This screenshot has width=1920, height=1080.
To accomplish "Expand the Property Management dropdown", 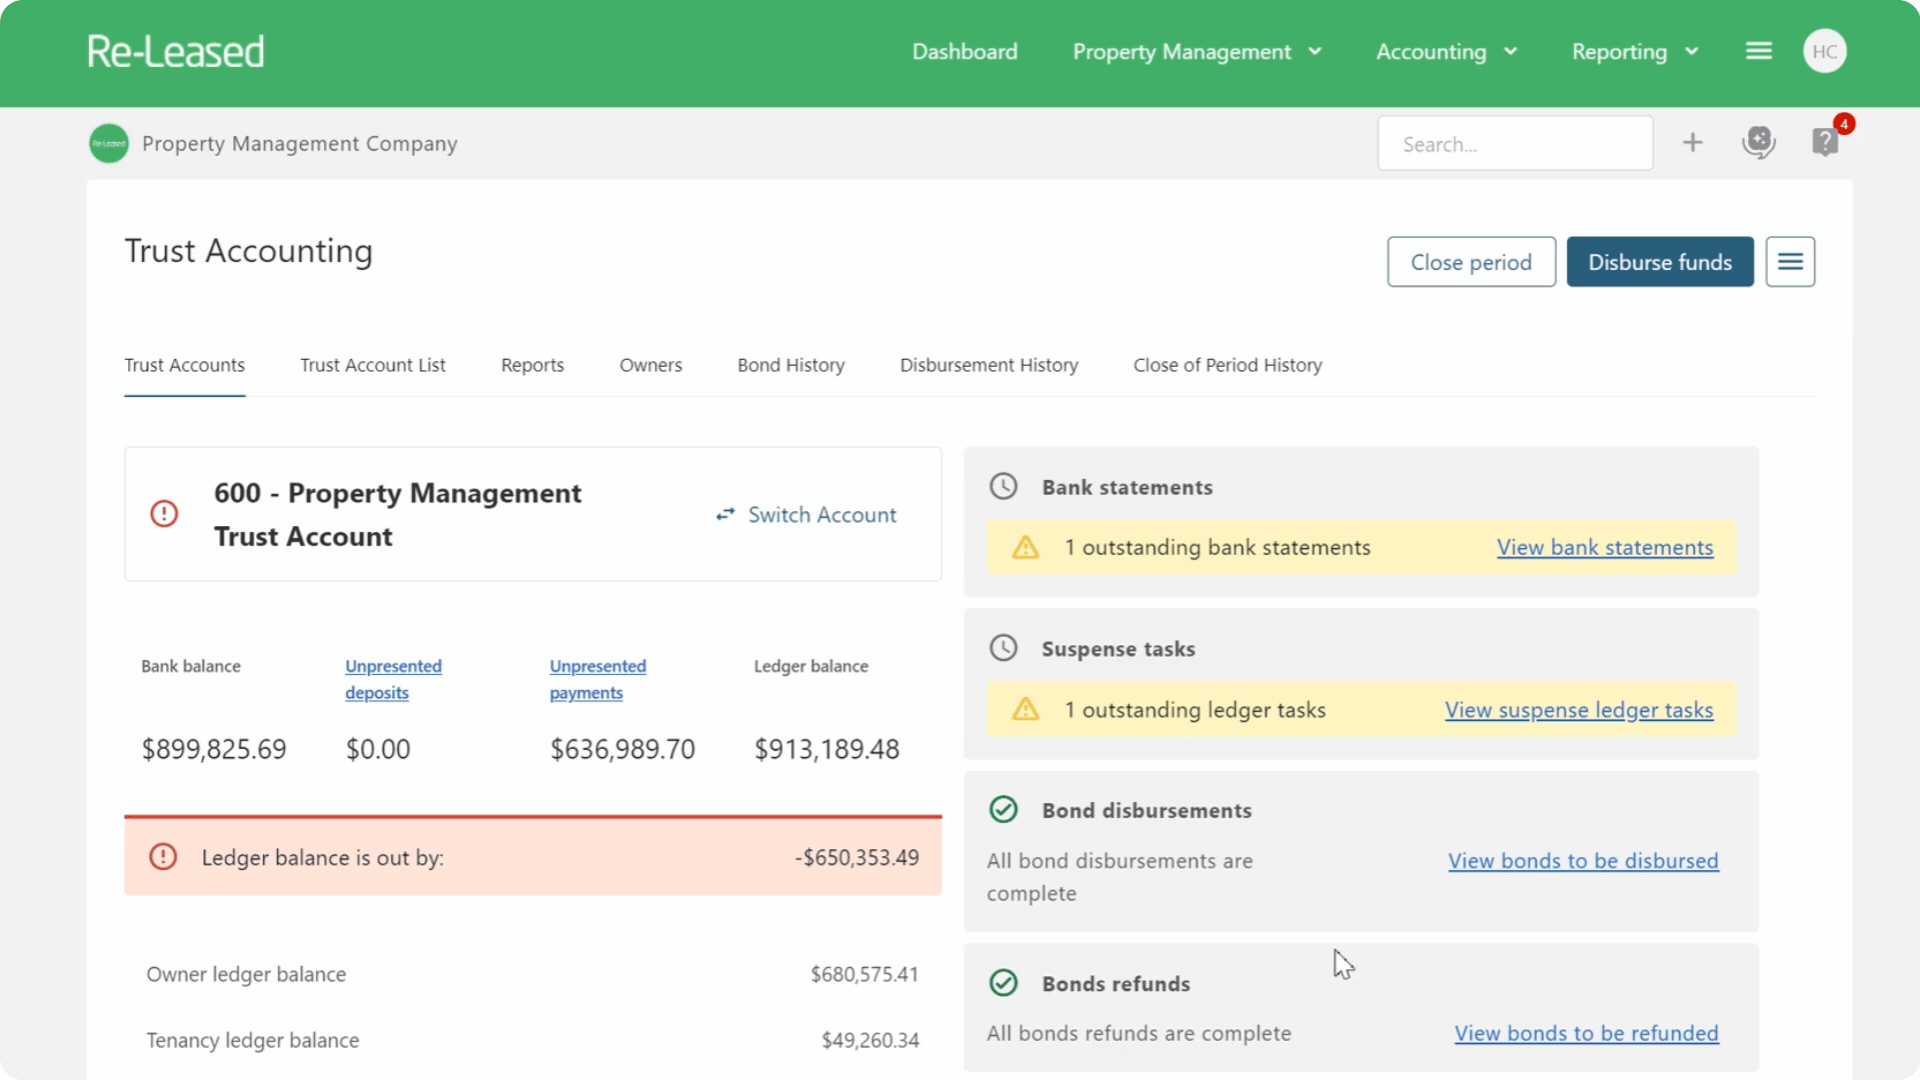I will click(x=1197, y=51).
